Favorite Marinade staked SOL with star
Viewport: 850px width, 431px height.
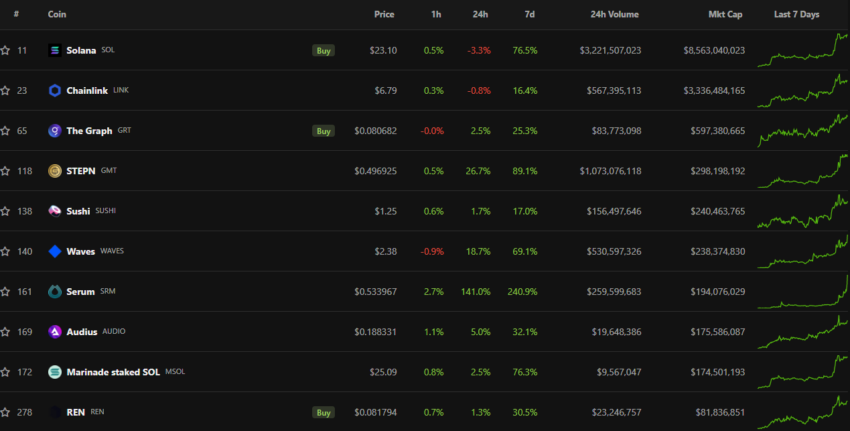click(x=5, y=372)
